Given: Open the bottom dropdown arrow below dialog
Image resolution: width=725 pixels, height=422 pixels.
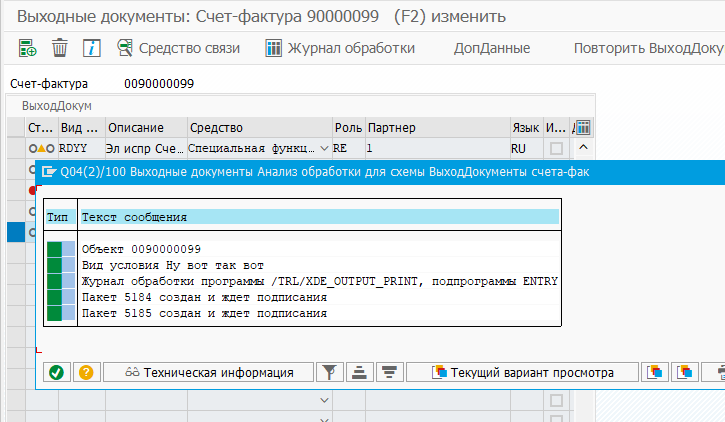Looking at the screenshot, I should [323, 417].
